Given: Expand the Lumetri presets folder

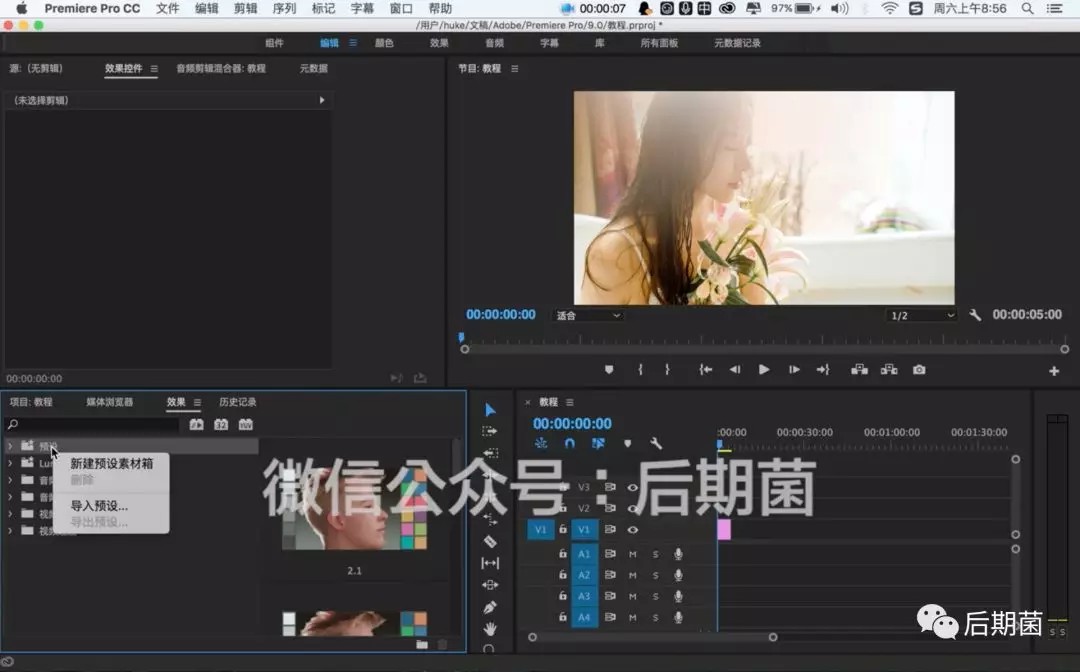Looking at the screenshot, I should (10, 463).
